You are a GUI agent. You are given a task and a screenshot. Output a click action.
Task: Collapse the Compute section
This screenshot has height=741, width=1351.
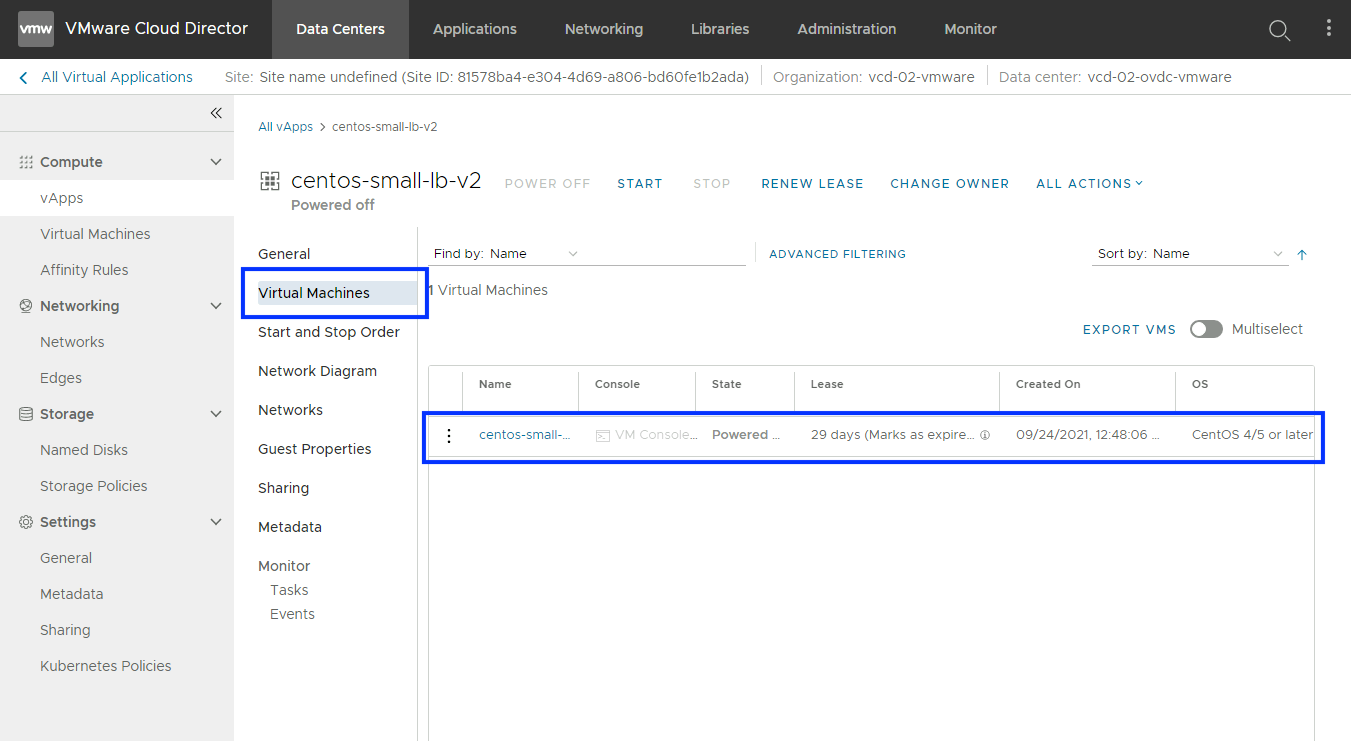(x=216, y=162)
